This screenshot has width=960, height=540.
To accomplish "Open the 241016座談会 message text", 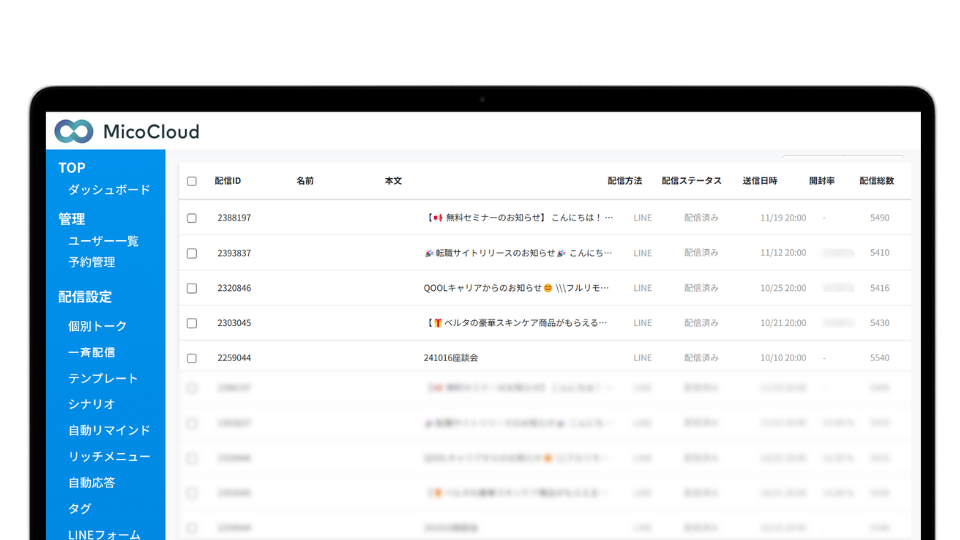I will coord(451,358).
